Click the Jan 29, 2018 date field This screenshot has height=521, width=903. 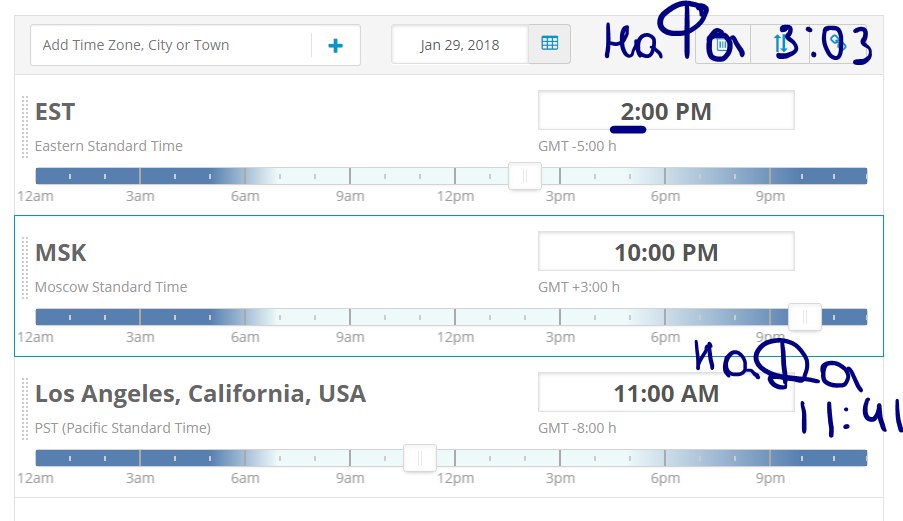460,45
